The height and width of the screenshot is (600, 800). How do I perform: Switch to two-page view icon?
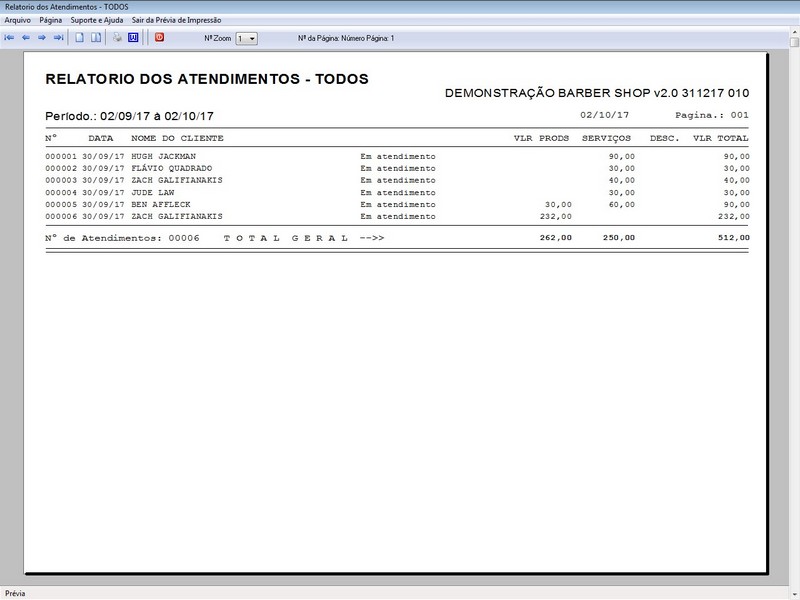click(96, 38)
